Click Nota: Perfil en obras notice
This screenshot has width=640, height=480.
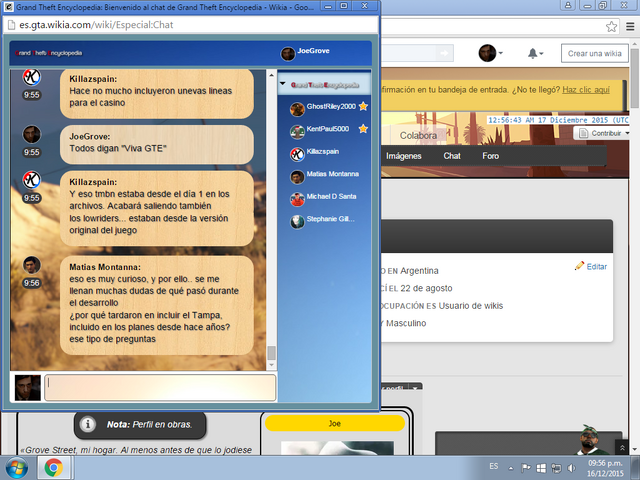pos(140,424)
